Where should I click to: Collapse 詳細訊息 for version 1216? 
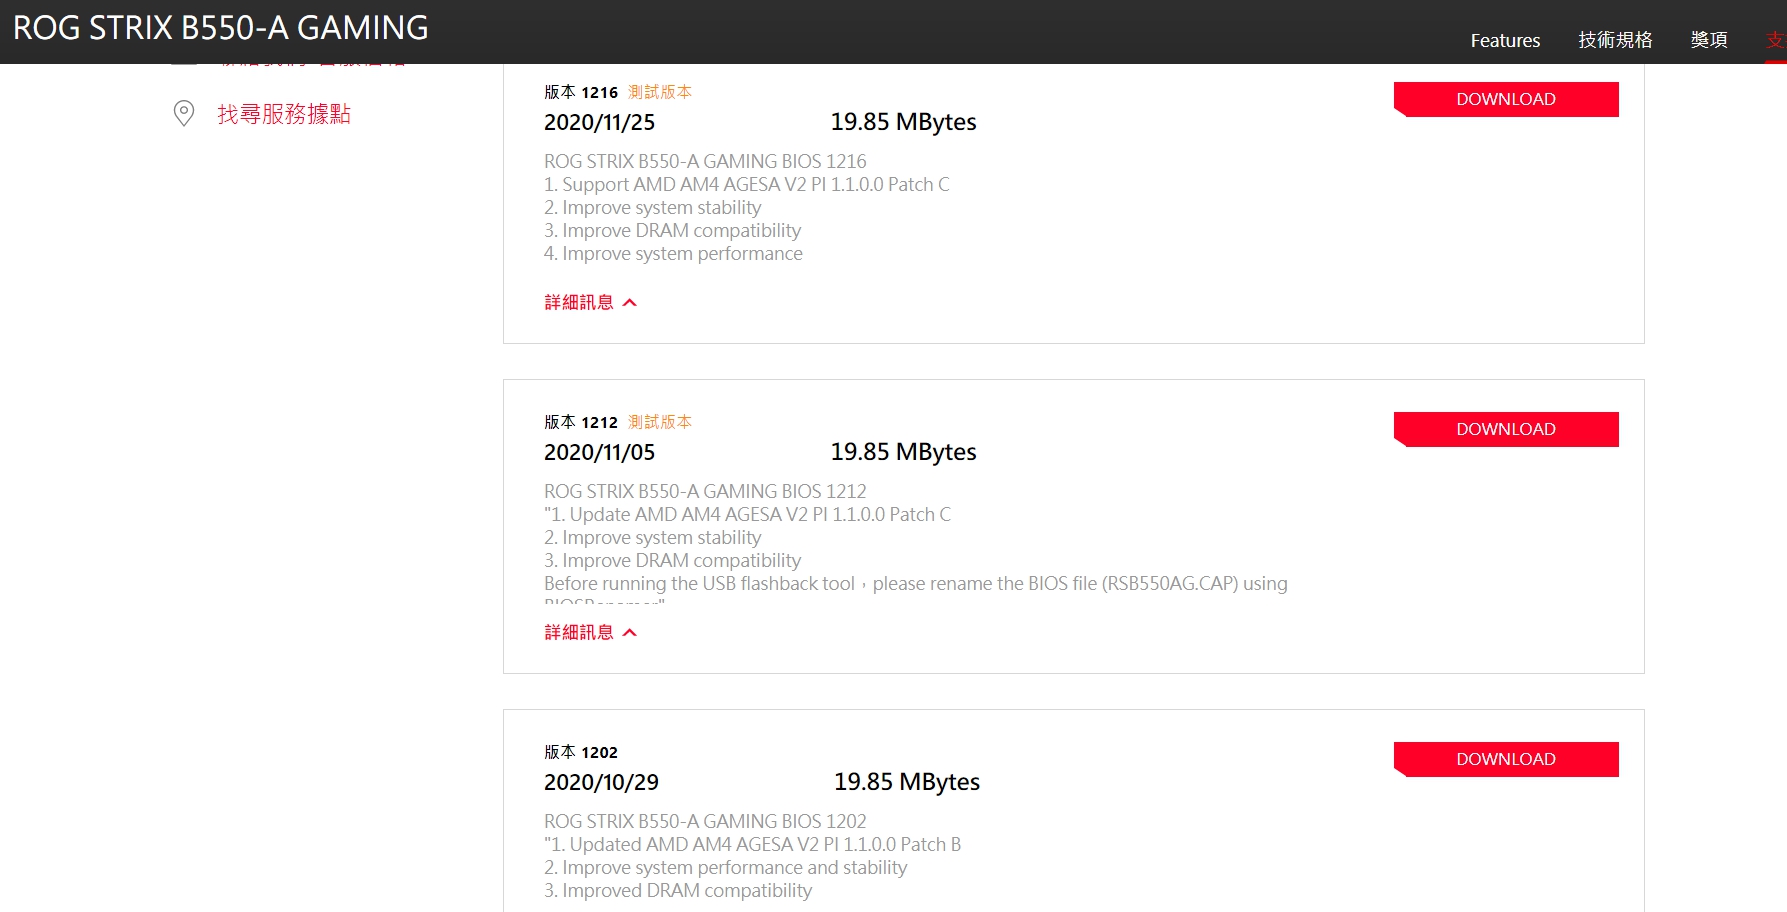(x=590, y=302)
